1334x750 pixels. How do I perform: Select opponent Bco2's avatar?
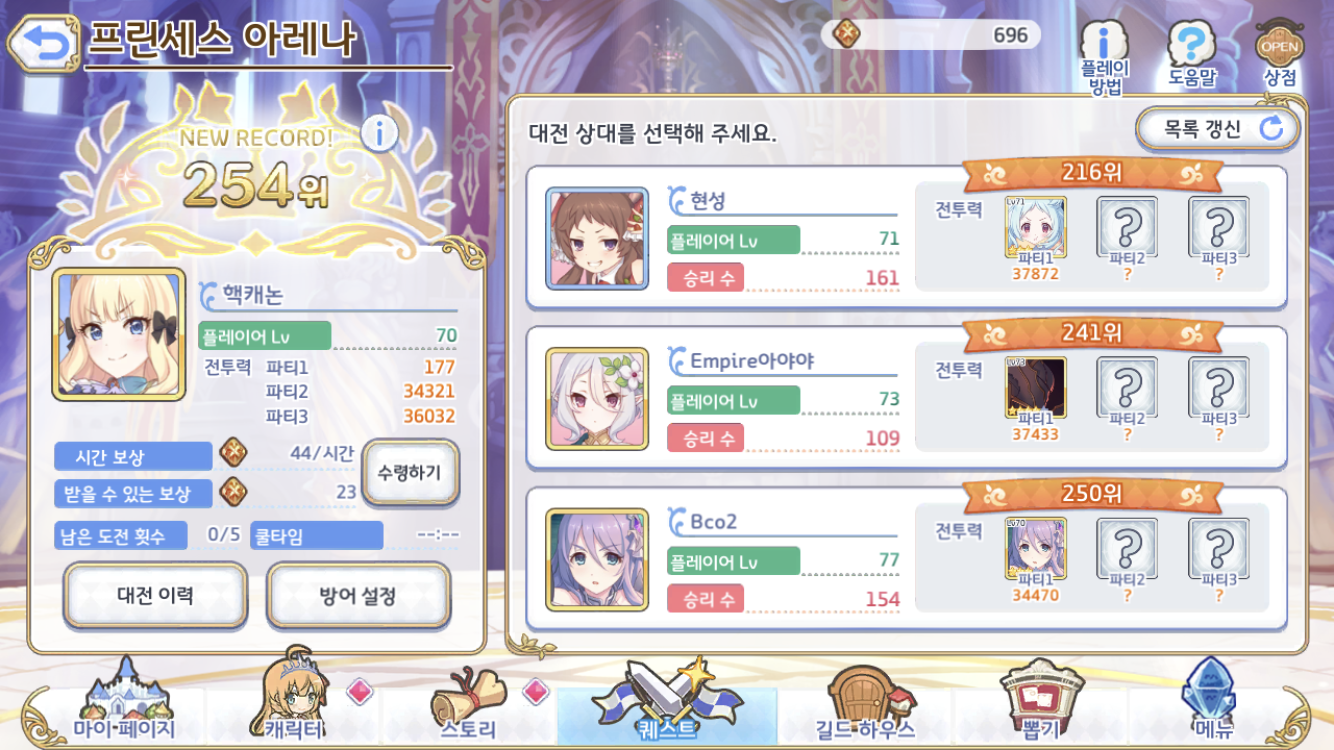coord(597,559)
